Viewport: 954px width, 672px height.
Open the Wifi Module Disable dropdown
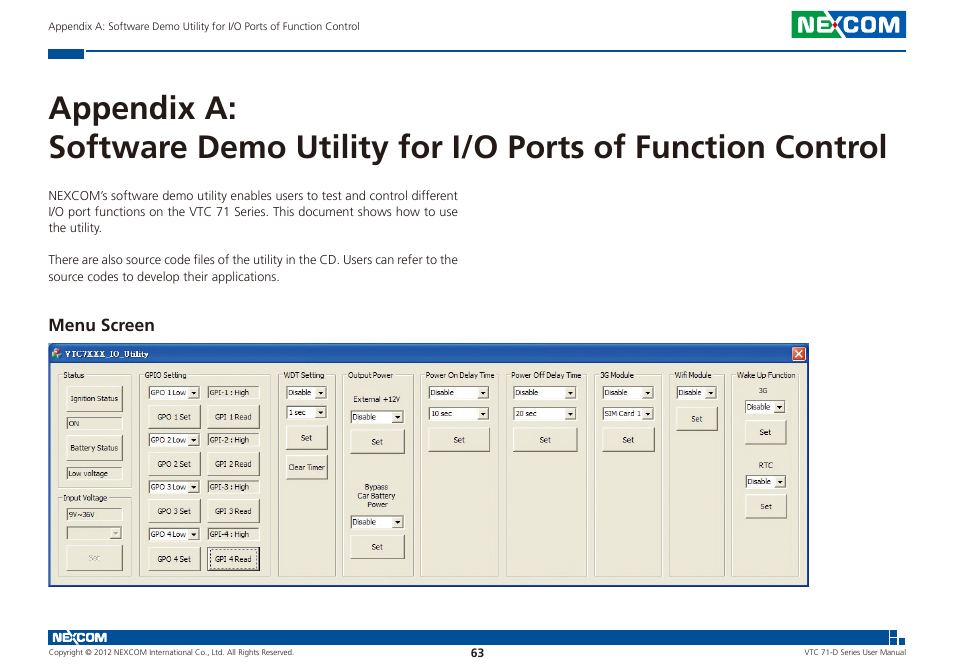697,393
